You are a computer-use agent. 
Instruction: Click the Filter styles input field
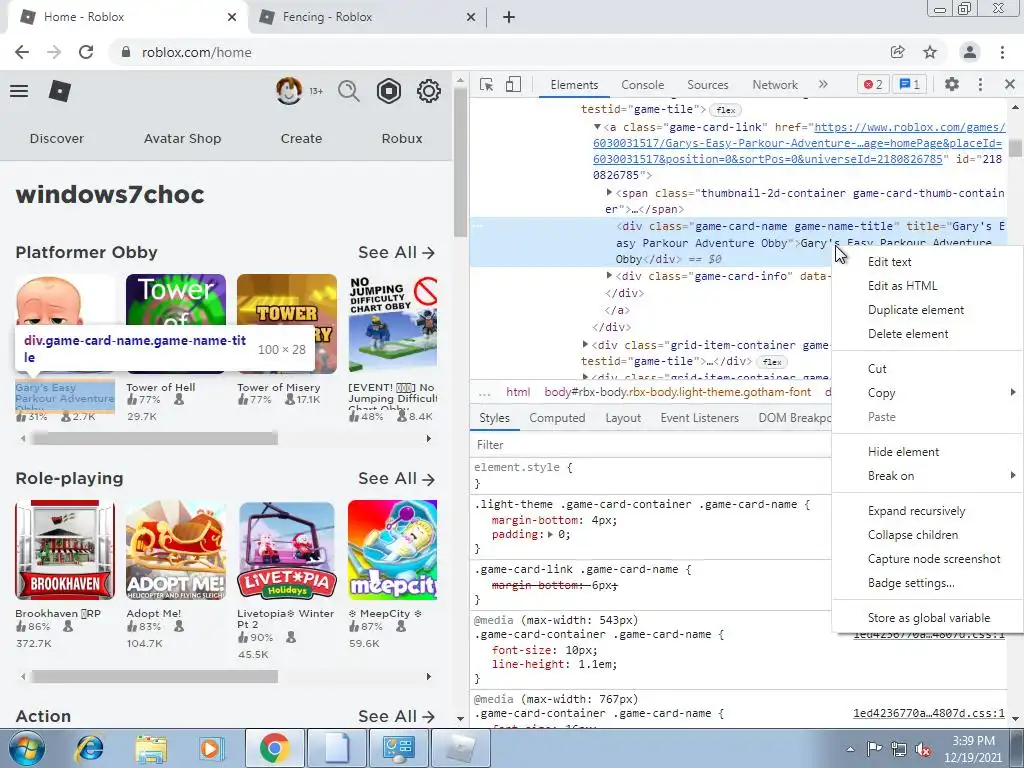click(x=650, y=445)
